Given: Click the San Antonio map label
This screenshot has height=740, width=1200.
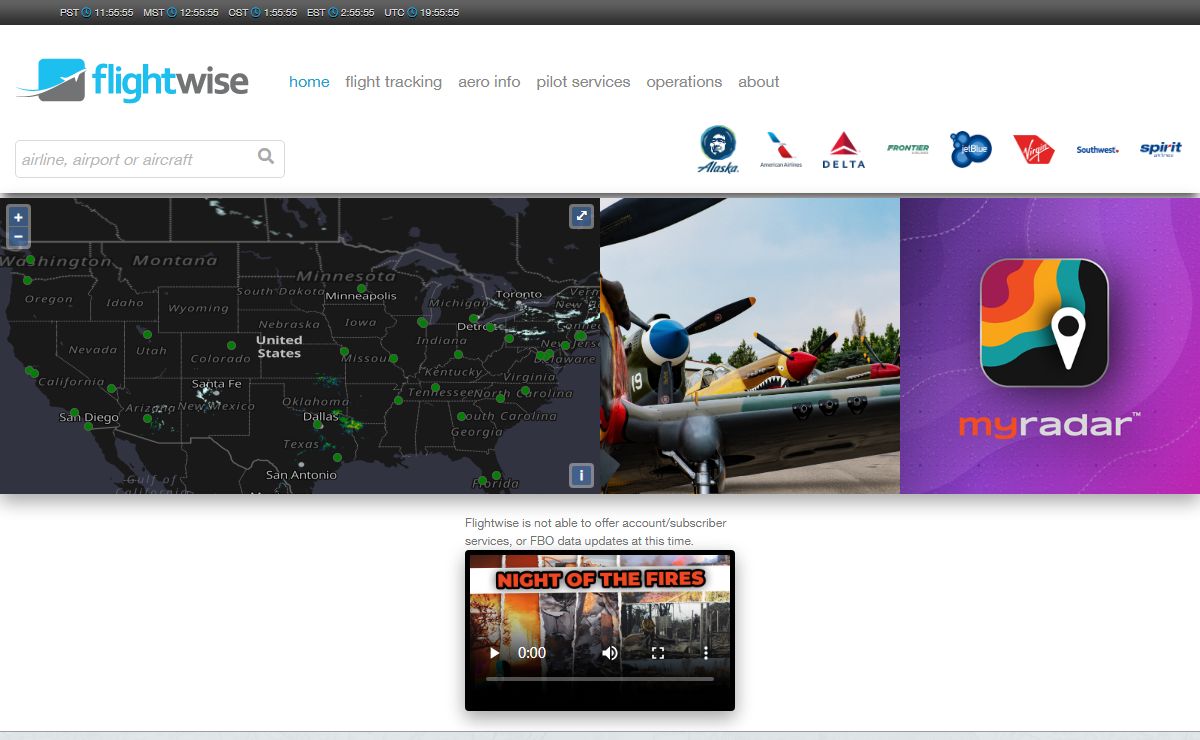Looking at the screenshot, I should pos(301,475).
